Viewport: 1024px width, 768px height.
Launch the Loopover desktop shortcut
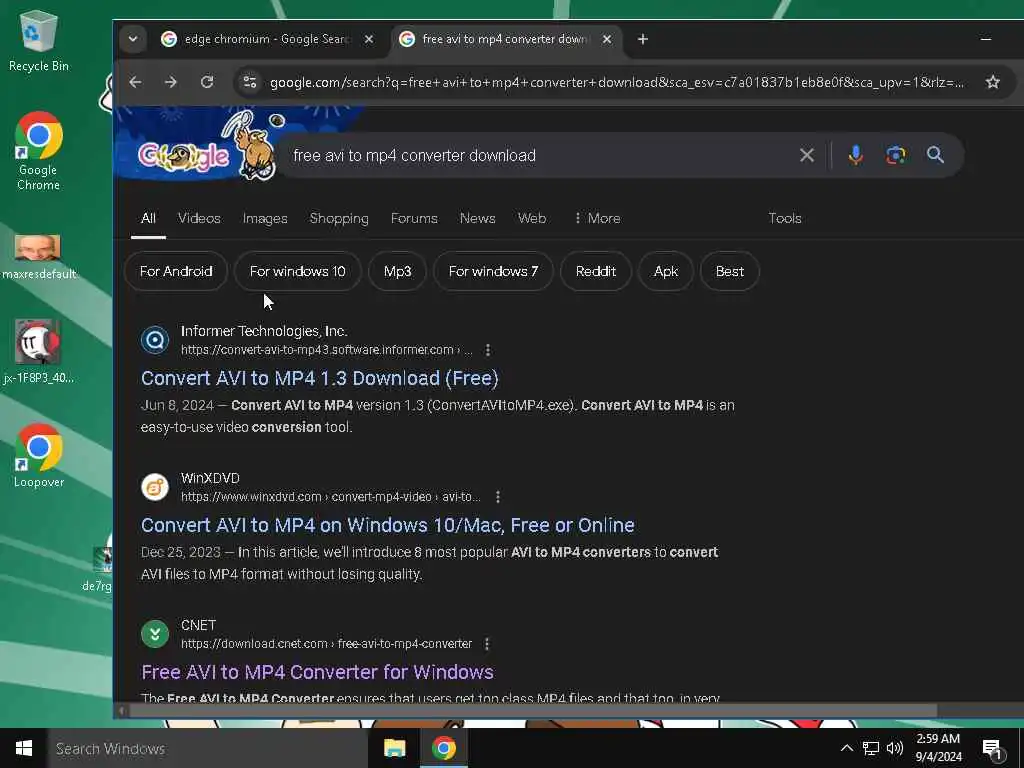39,456
